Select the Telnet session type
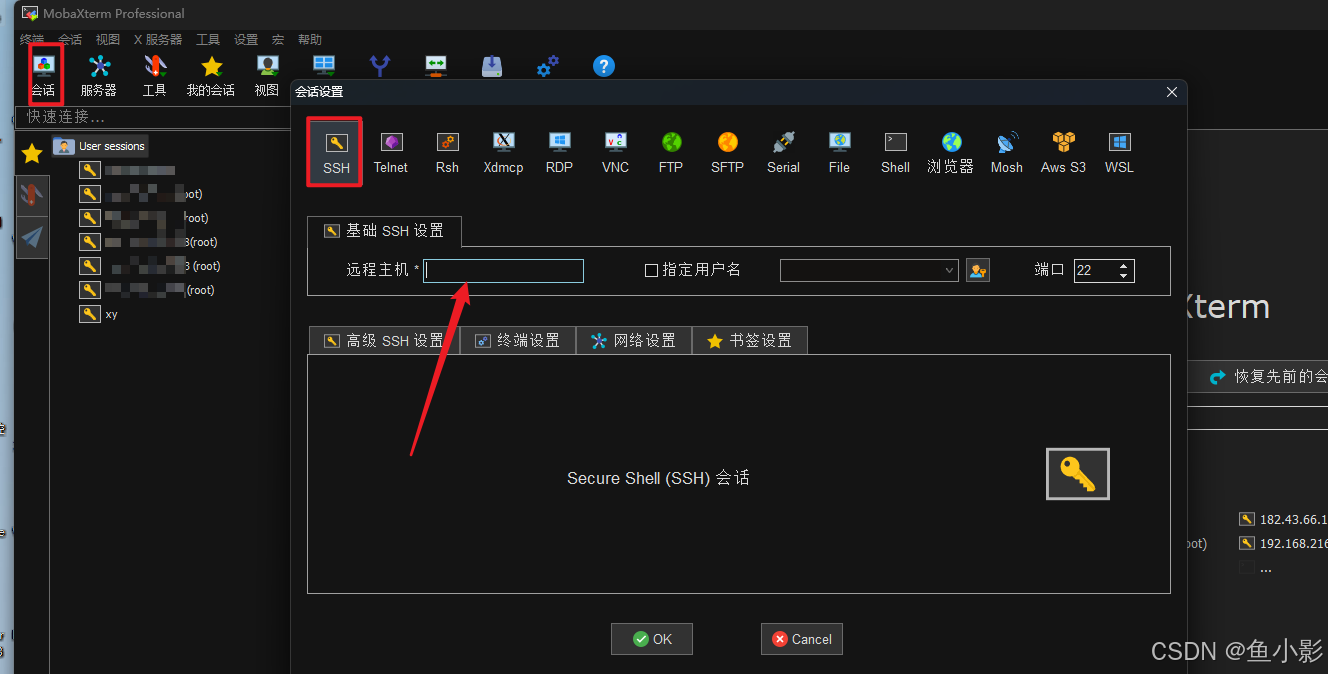Image resolution: width=1328 pixels, height=674 pixels. point(391,152)
